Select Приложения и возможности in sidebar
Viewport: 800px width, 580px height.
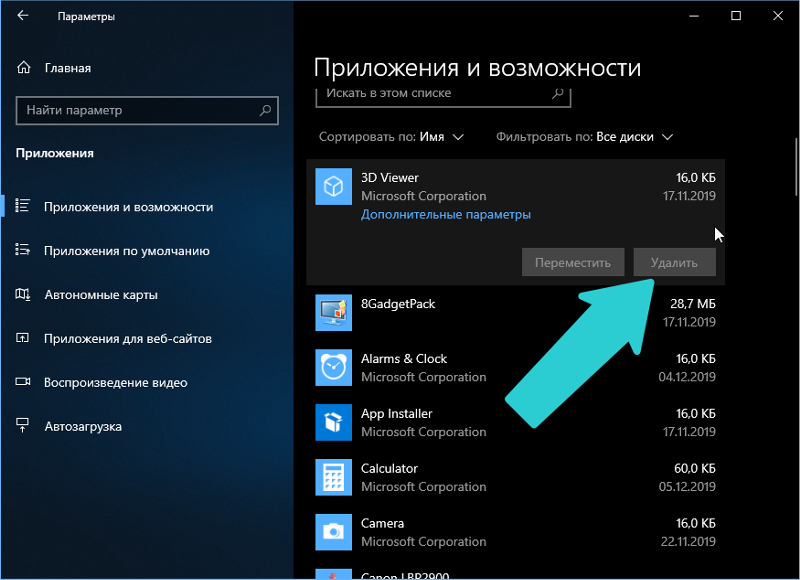129,207
